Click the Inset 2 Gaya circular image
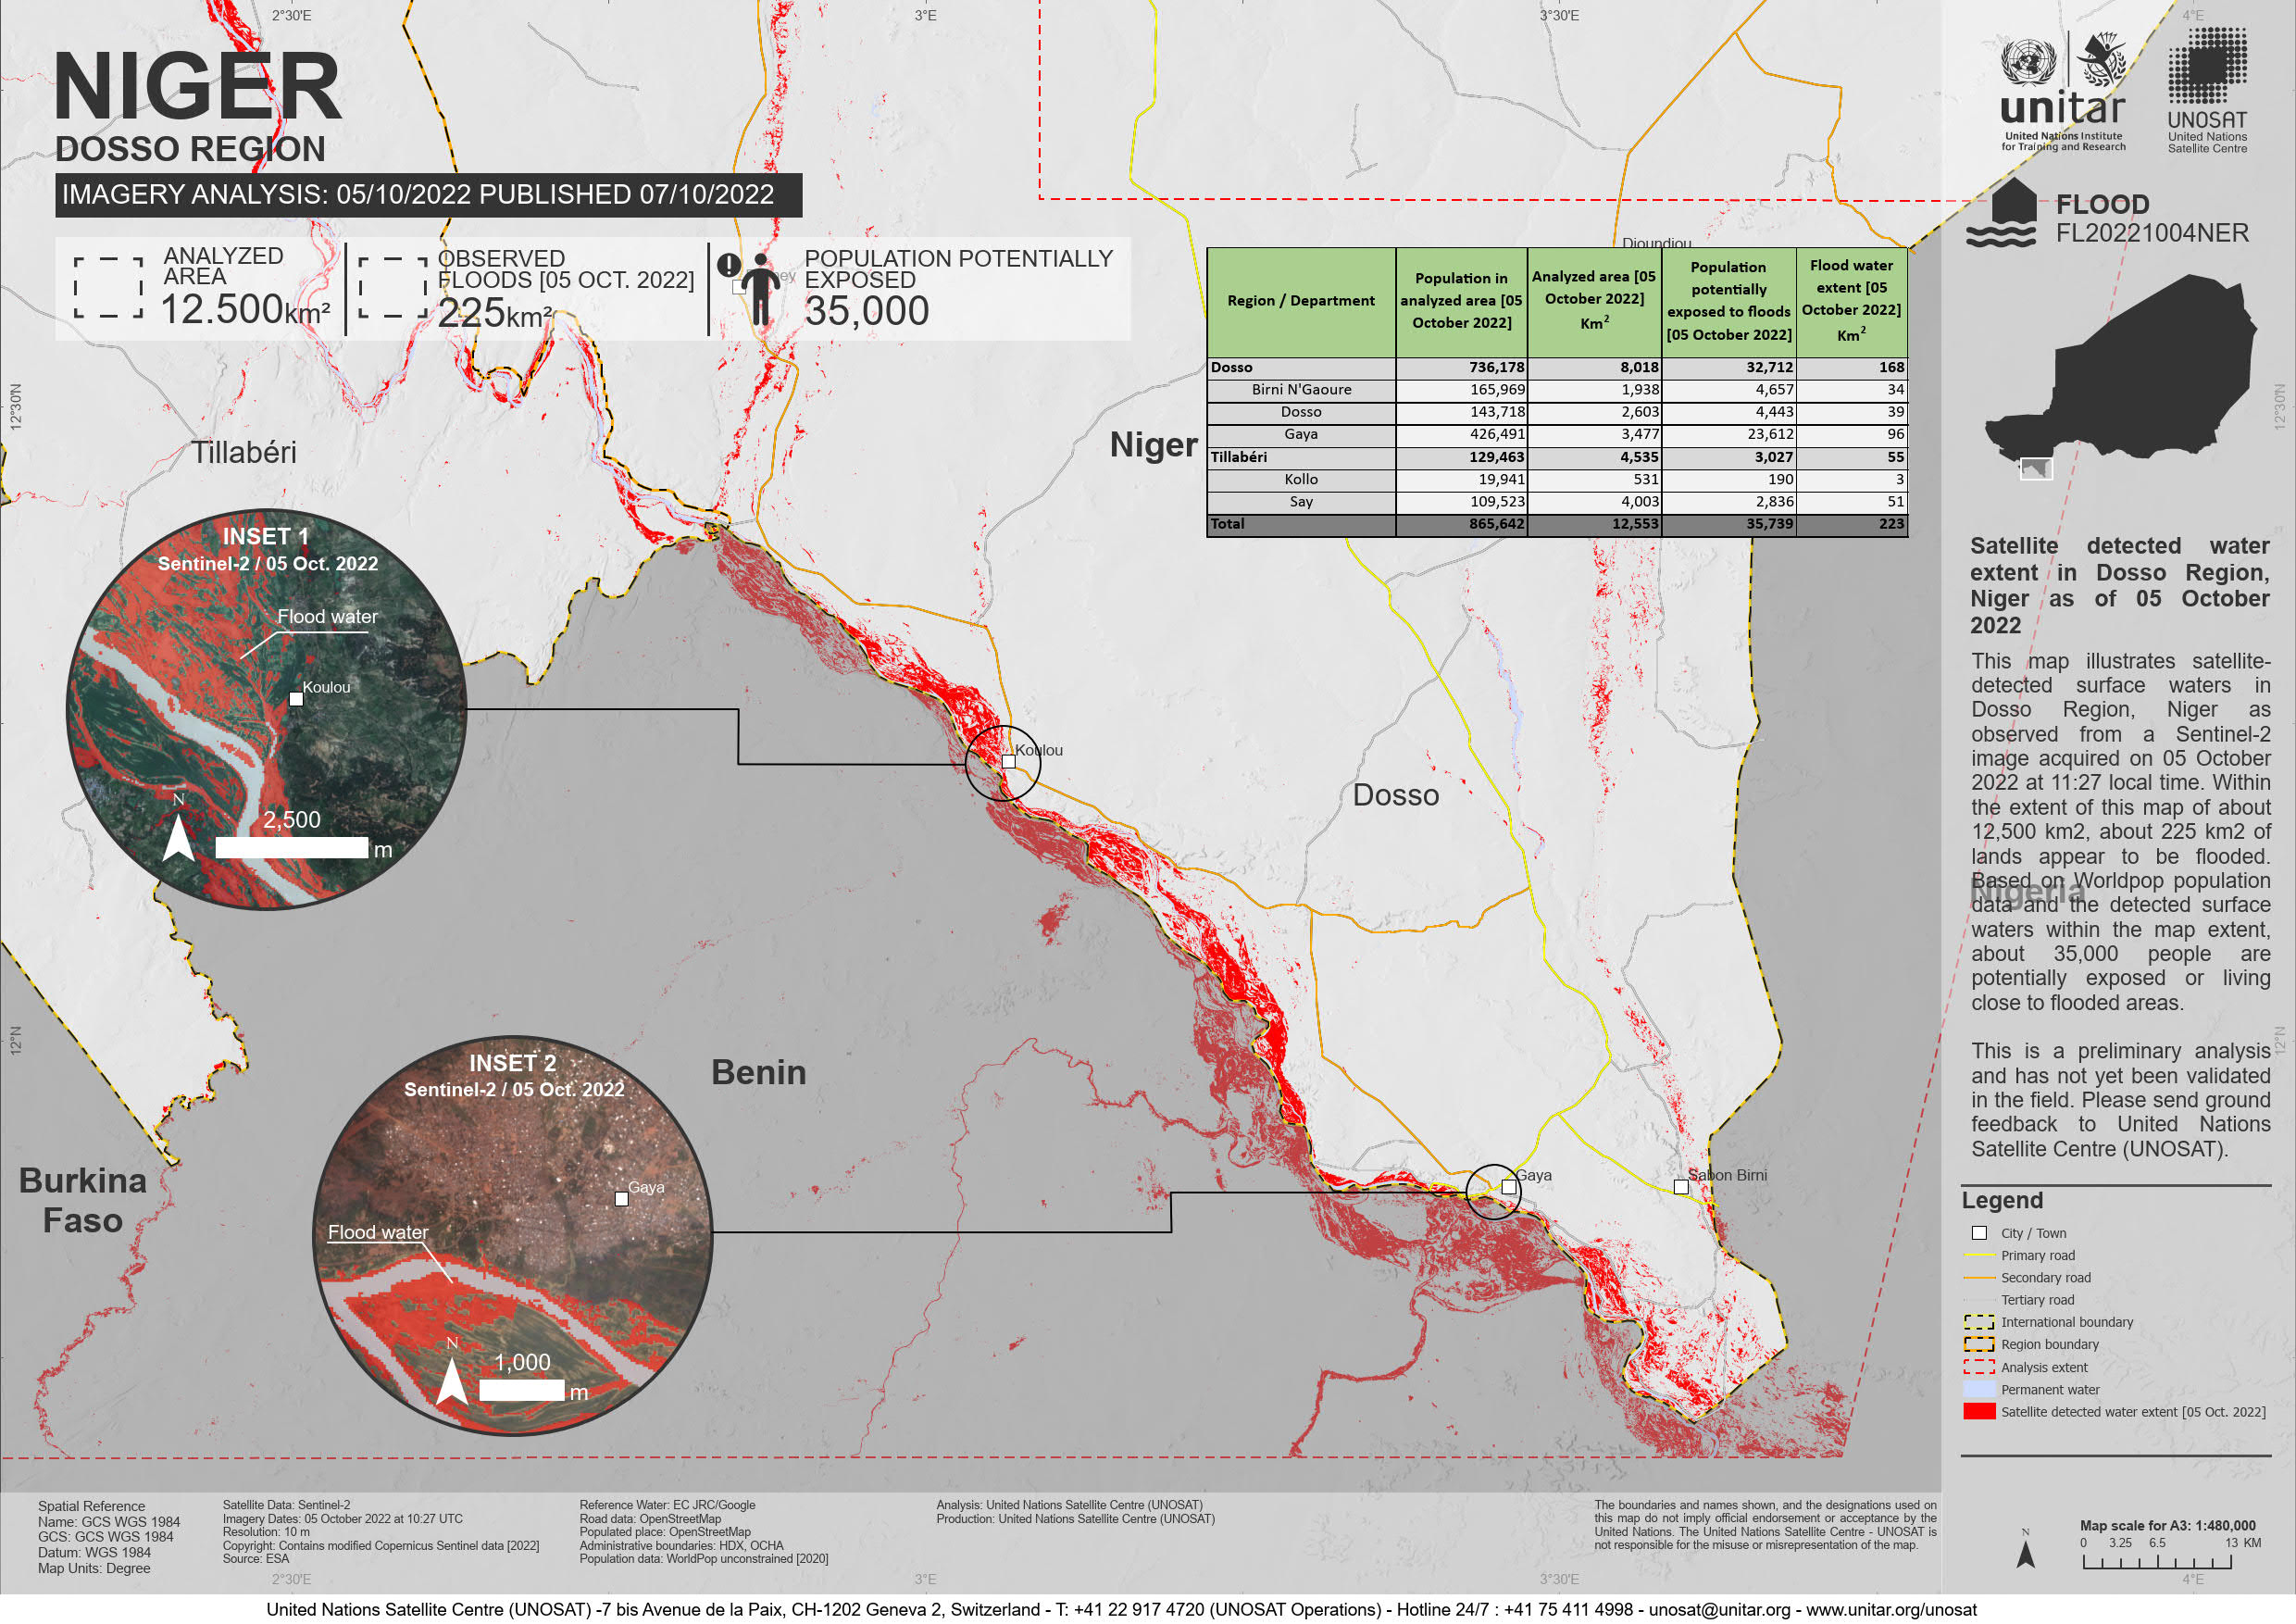 point(512,1235)
